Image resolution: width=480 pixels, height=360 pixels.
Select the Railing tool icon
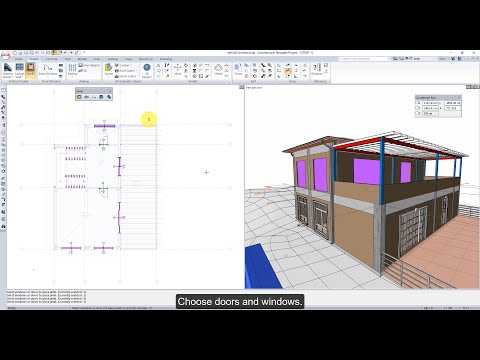[x=72, y=68]
